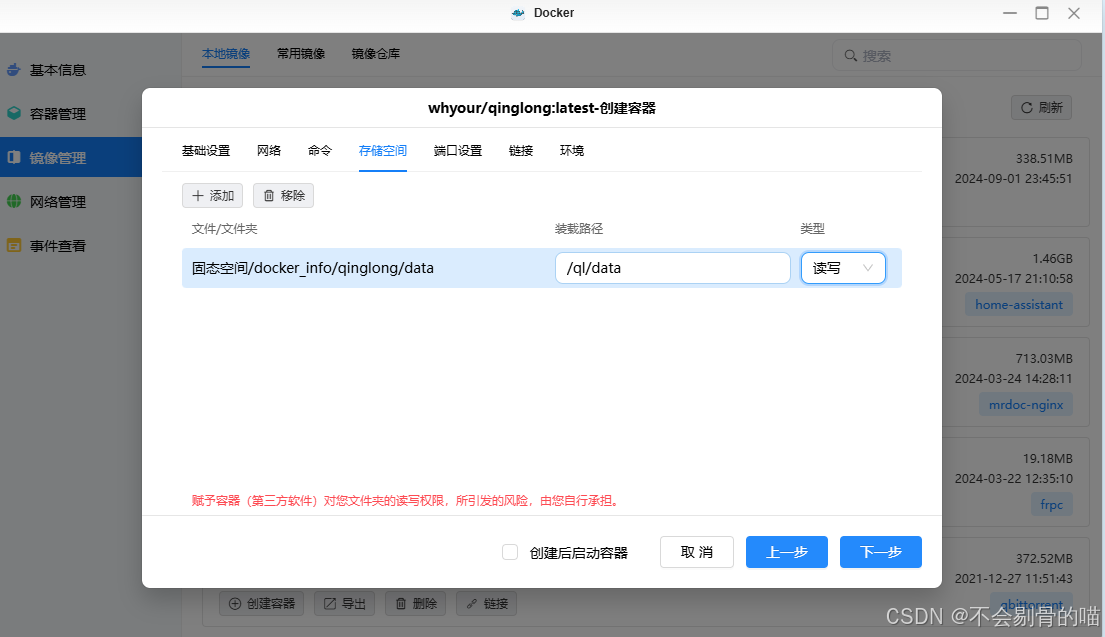Switch to the 基础设置 tab
The width and height of the screenshot is (1105, 637).
[x=206, y=151]
